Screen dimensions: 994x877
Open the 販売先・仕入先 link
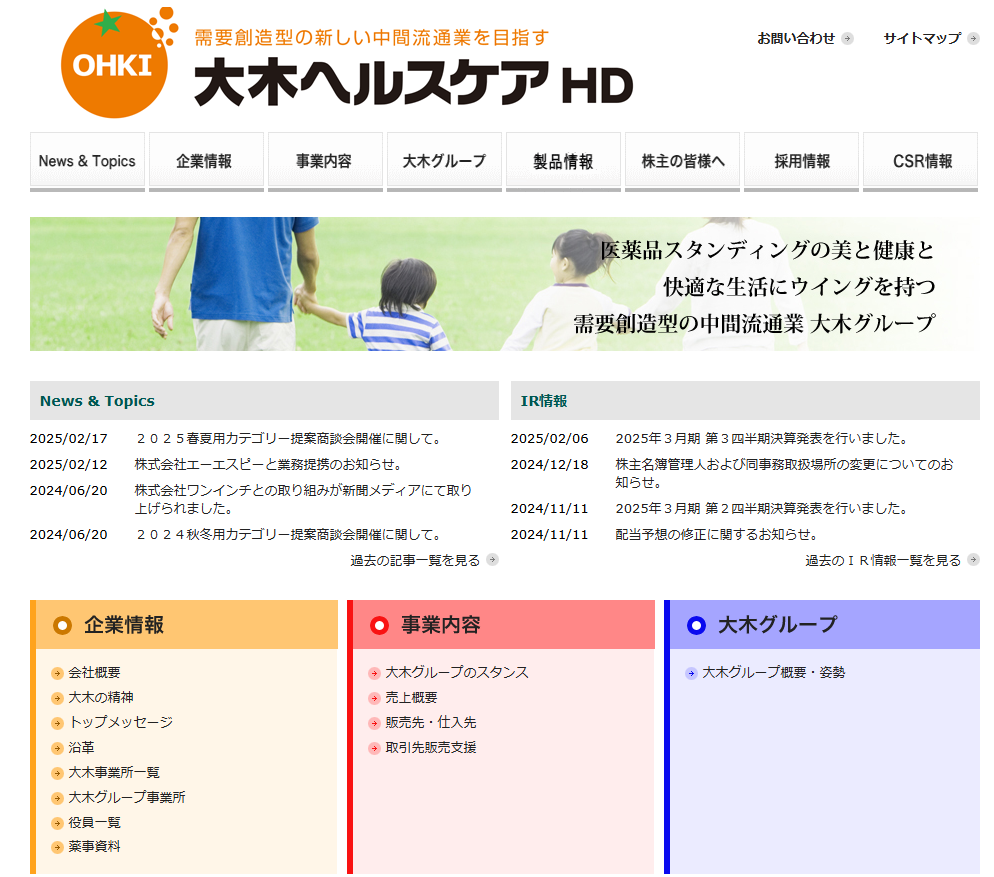click(431, 722)
